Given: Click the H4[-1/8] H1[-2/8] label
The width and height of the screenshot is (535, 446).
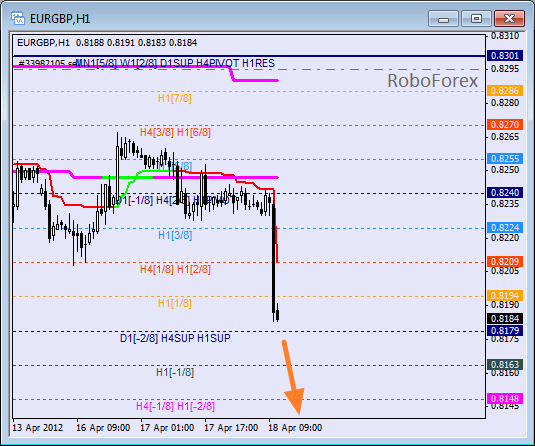Looking at the screenshot, I should click(175, 406).
